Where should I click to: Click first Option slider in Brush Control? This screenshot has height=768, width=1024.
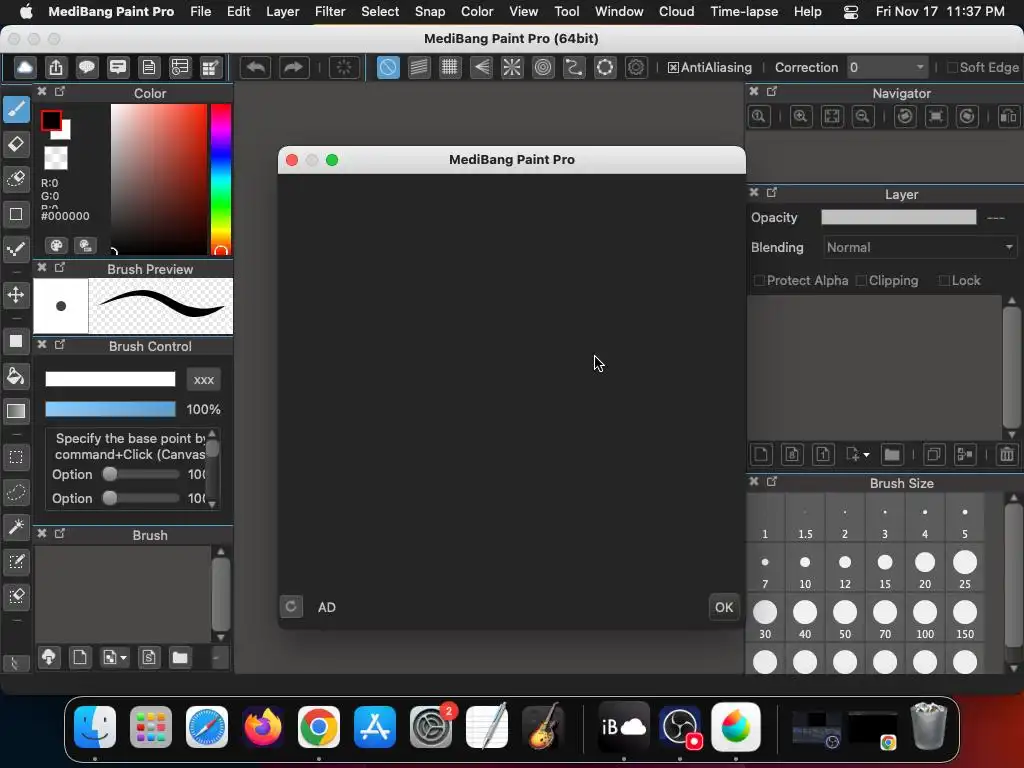click(x=141, y=474)
